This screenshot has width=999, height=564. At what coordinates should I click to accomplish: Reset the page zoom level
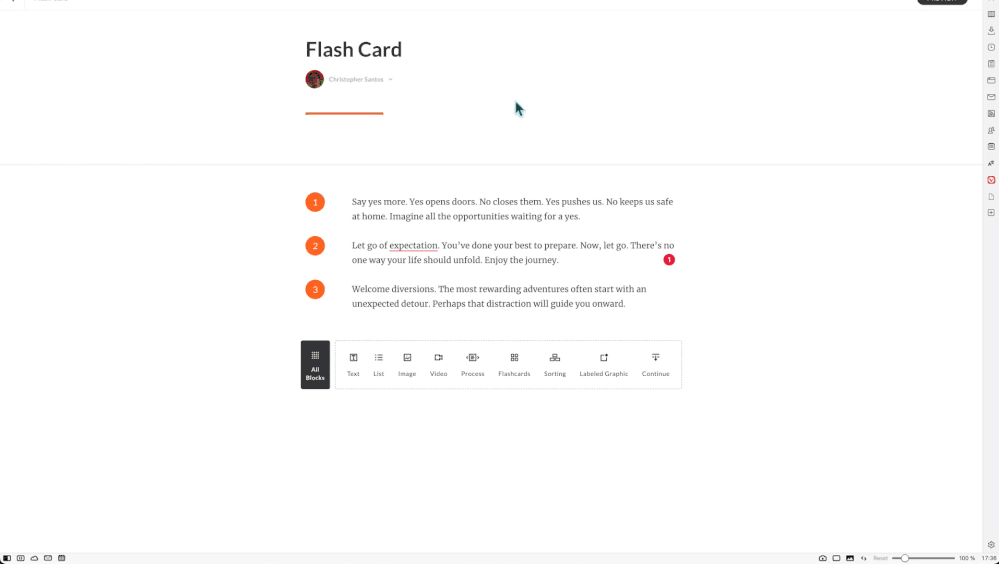(880, 558)
